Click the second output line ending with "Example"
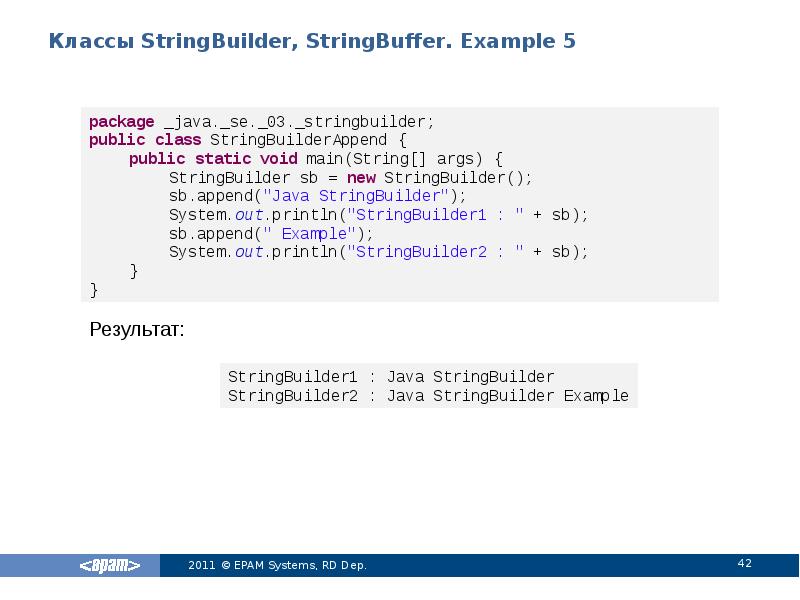The height and width of the screenshot is (600, 800). coord(428,396)
